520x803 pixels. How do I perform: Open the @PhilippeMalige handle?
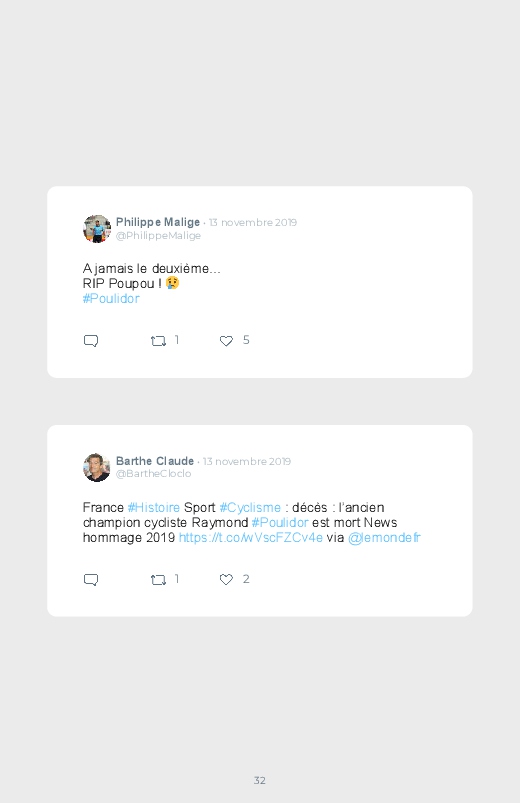158,236
